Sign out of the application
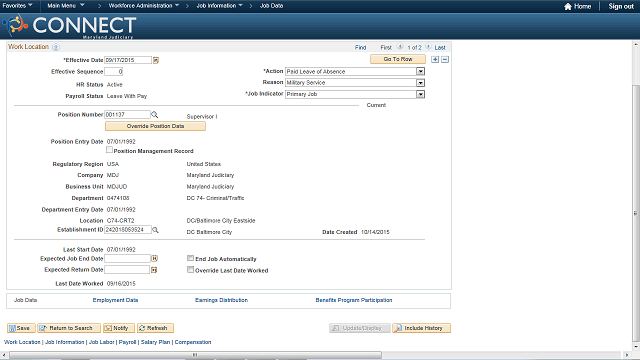 621,6
